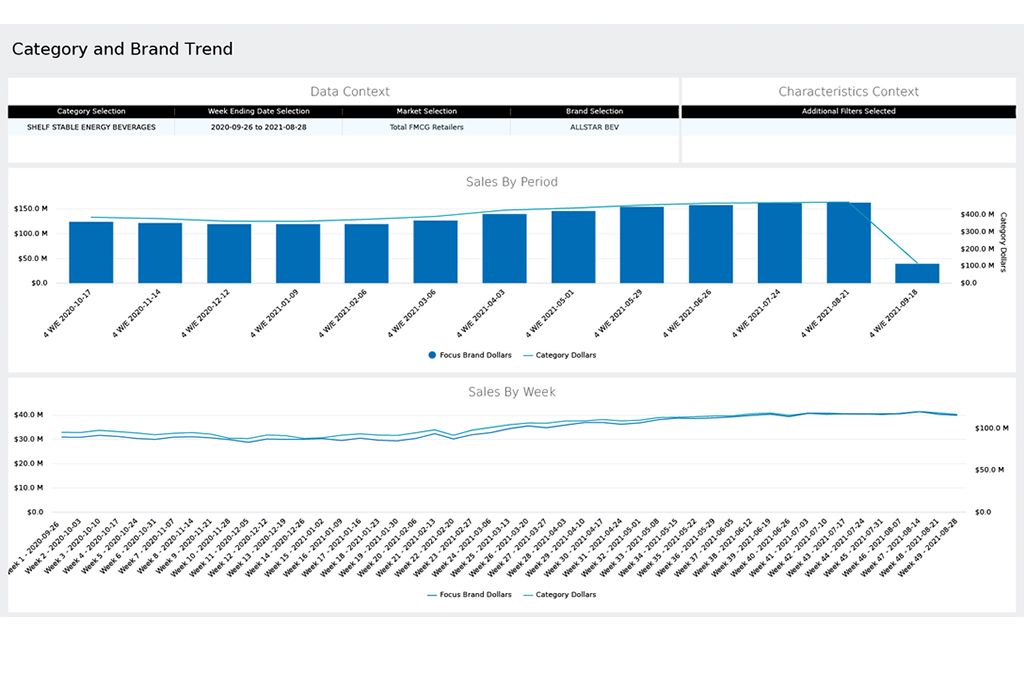Click the Category Selection column header
The width and height of the screenshot is (1024, 682).
(91, 111)
